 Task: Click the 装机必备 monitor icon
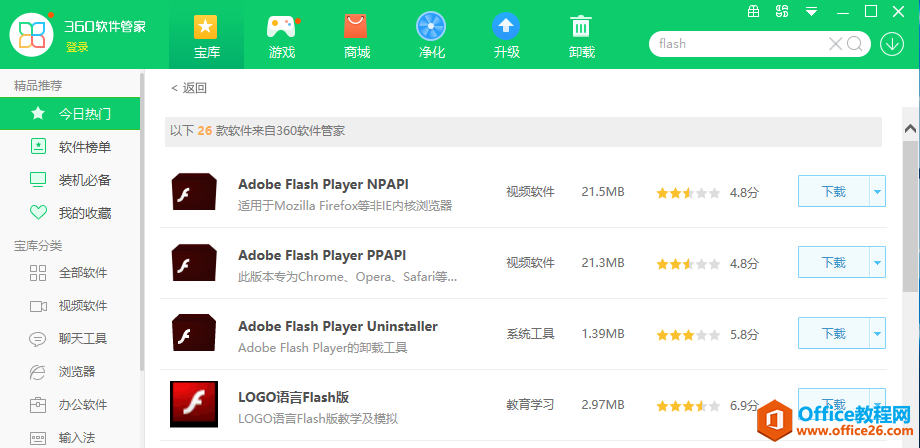[x=38, y=179]
